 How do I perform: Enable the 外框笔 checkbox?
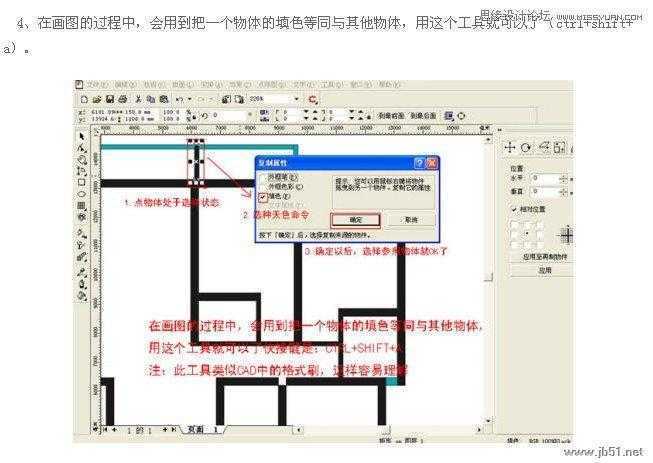[x=263, y=178]
